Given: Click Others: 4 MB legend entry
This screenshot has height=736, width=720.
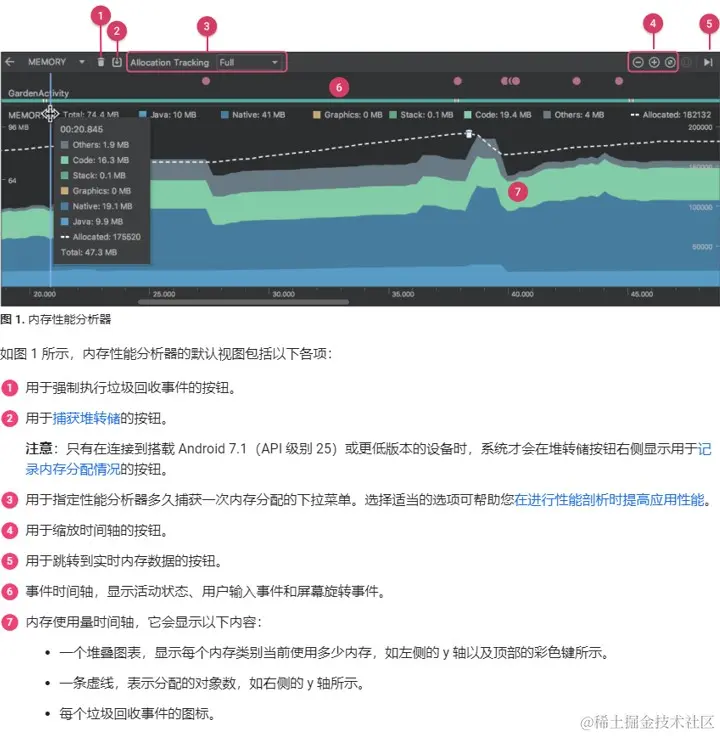Looking at the screenshot, I should tap(574, 115).
